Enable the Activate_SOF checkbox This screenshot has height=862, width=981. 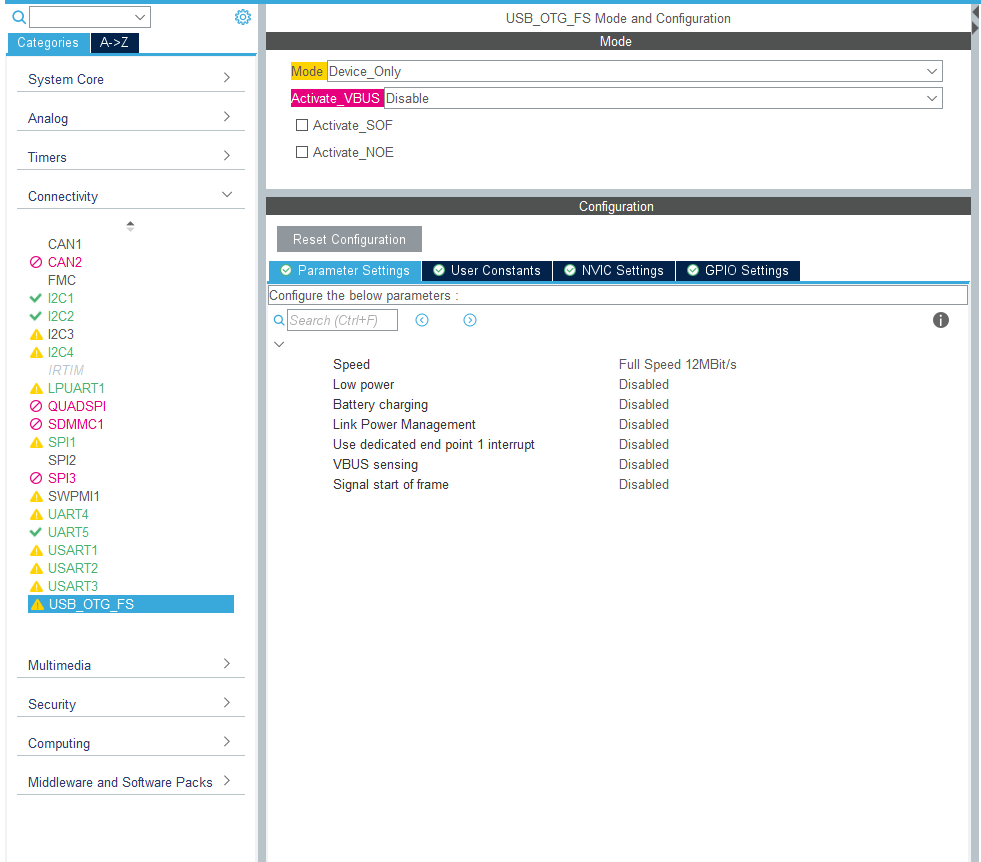[302, 125]
